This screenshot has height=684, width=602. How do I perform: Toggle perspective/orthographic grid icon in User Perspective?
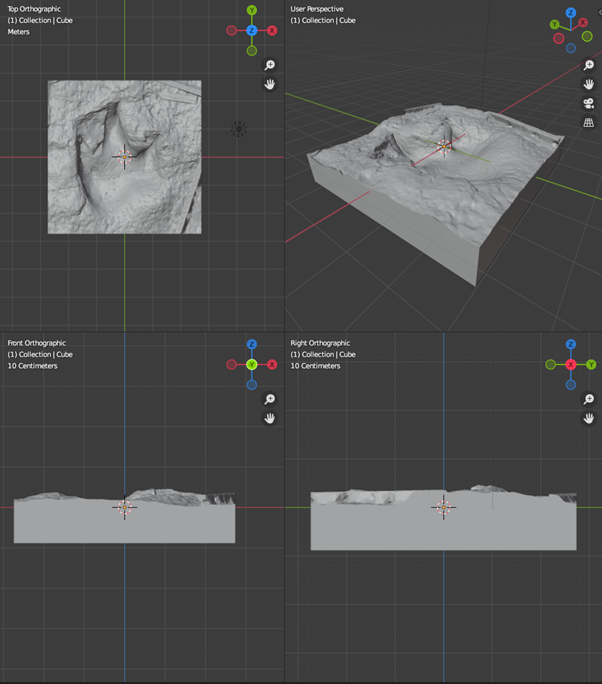tap(589, 122)
